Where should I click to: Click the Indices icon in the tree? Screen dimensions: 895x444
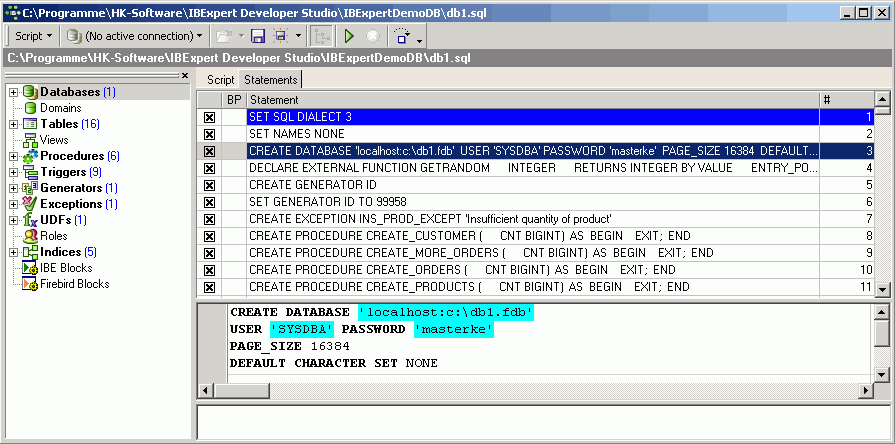tap(30, 252)
